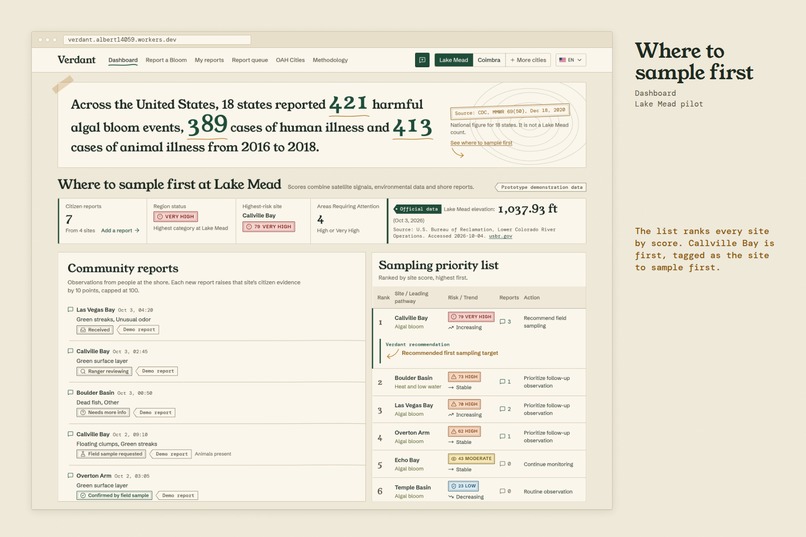
Task: Click the Echo Bay 43 MODERATE badge
Action: tap(471, 458)
